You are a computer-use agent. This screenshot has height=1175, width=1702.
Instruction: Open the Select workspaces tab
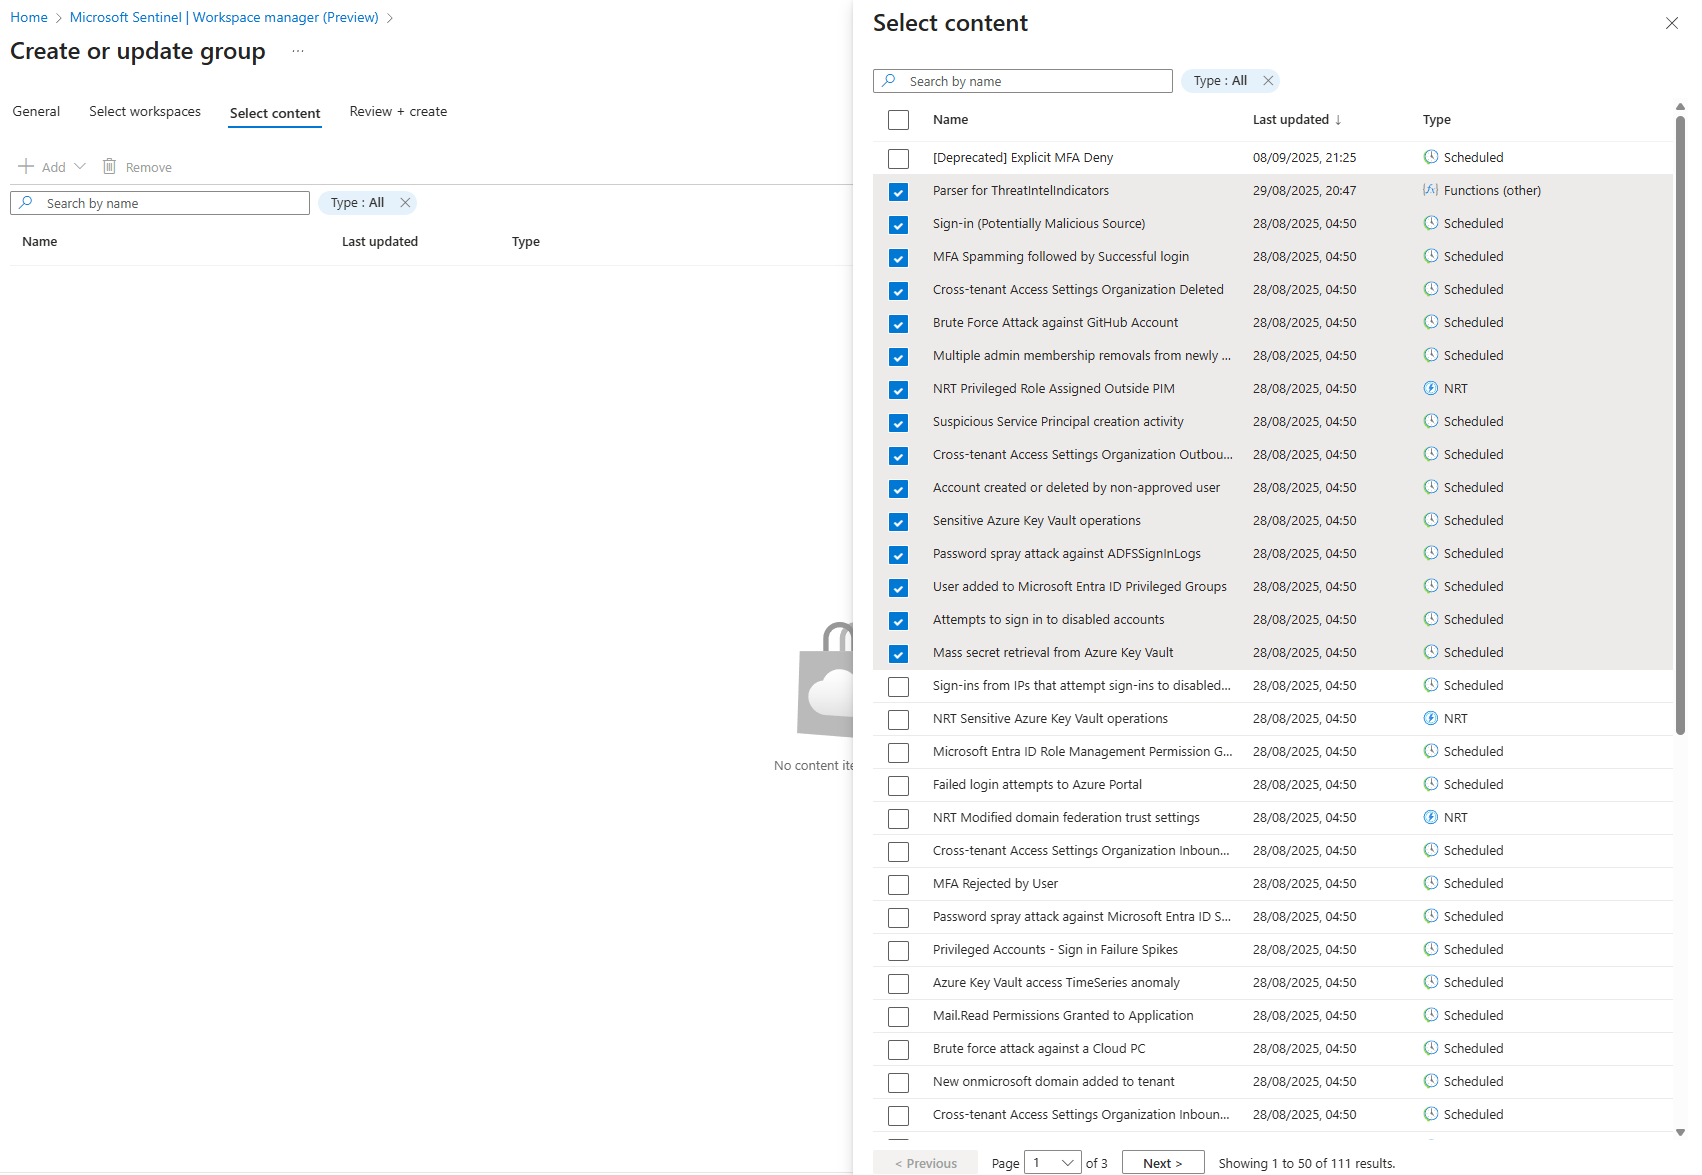[144, 111]
